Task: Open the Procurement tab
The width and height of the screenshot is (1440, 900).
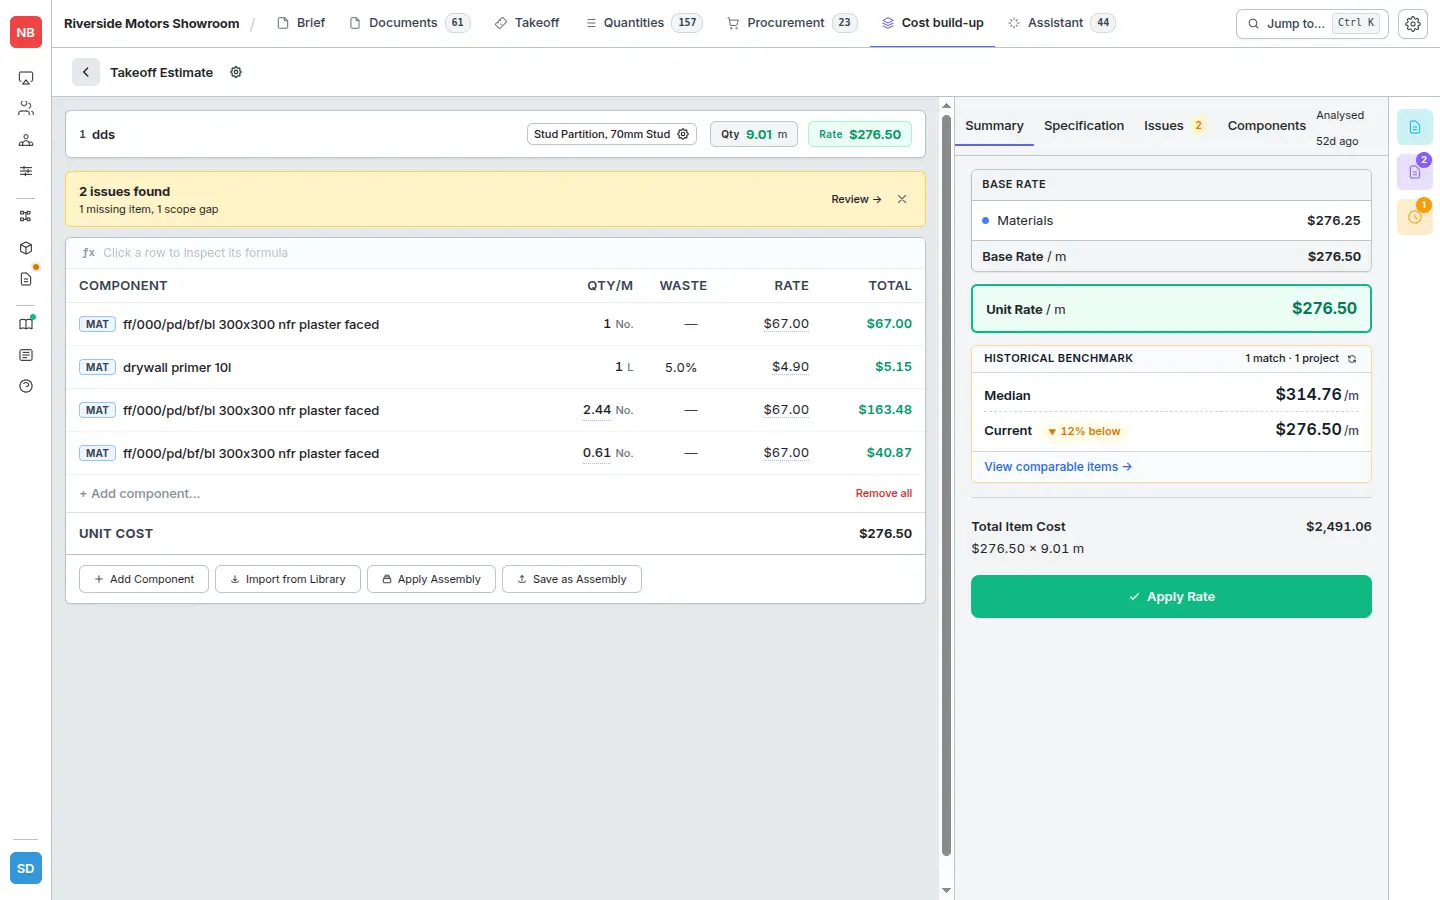Action: pyautogui.click(x=792, y=23)
